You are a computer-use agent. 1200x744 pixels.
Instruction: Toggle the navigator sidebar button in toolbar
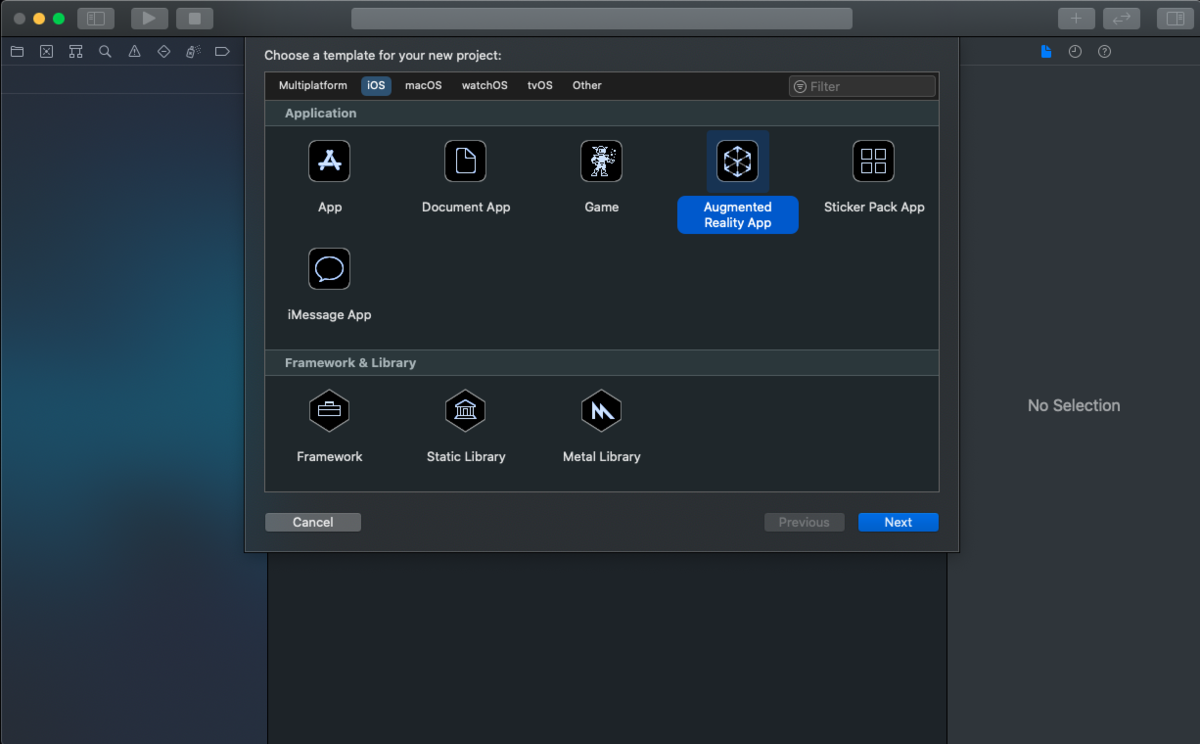point(96,18)
